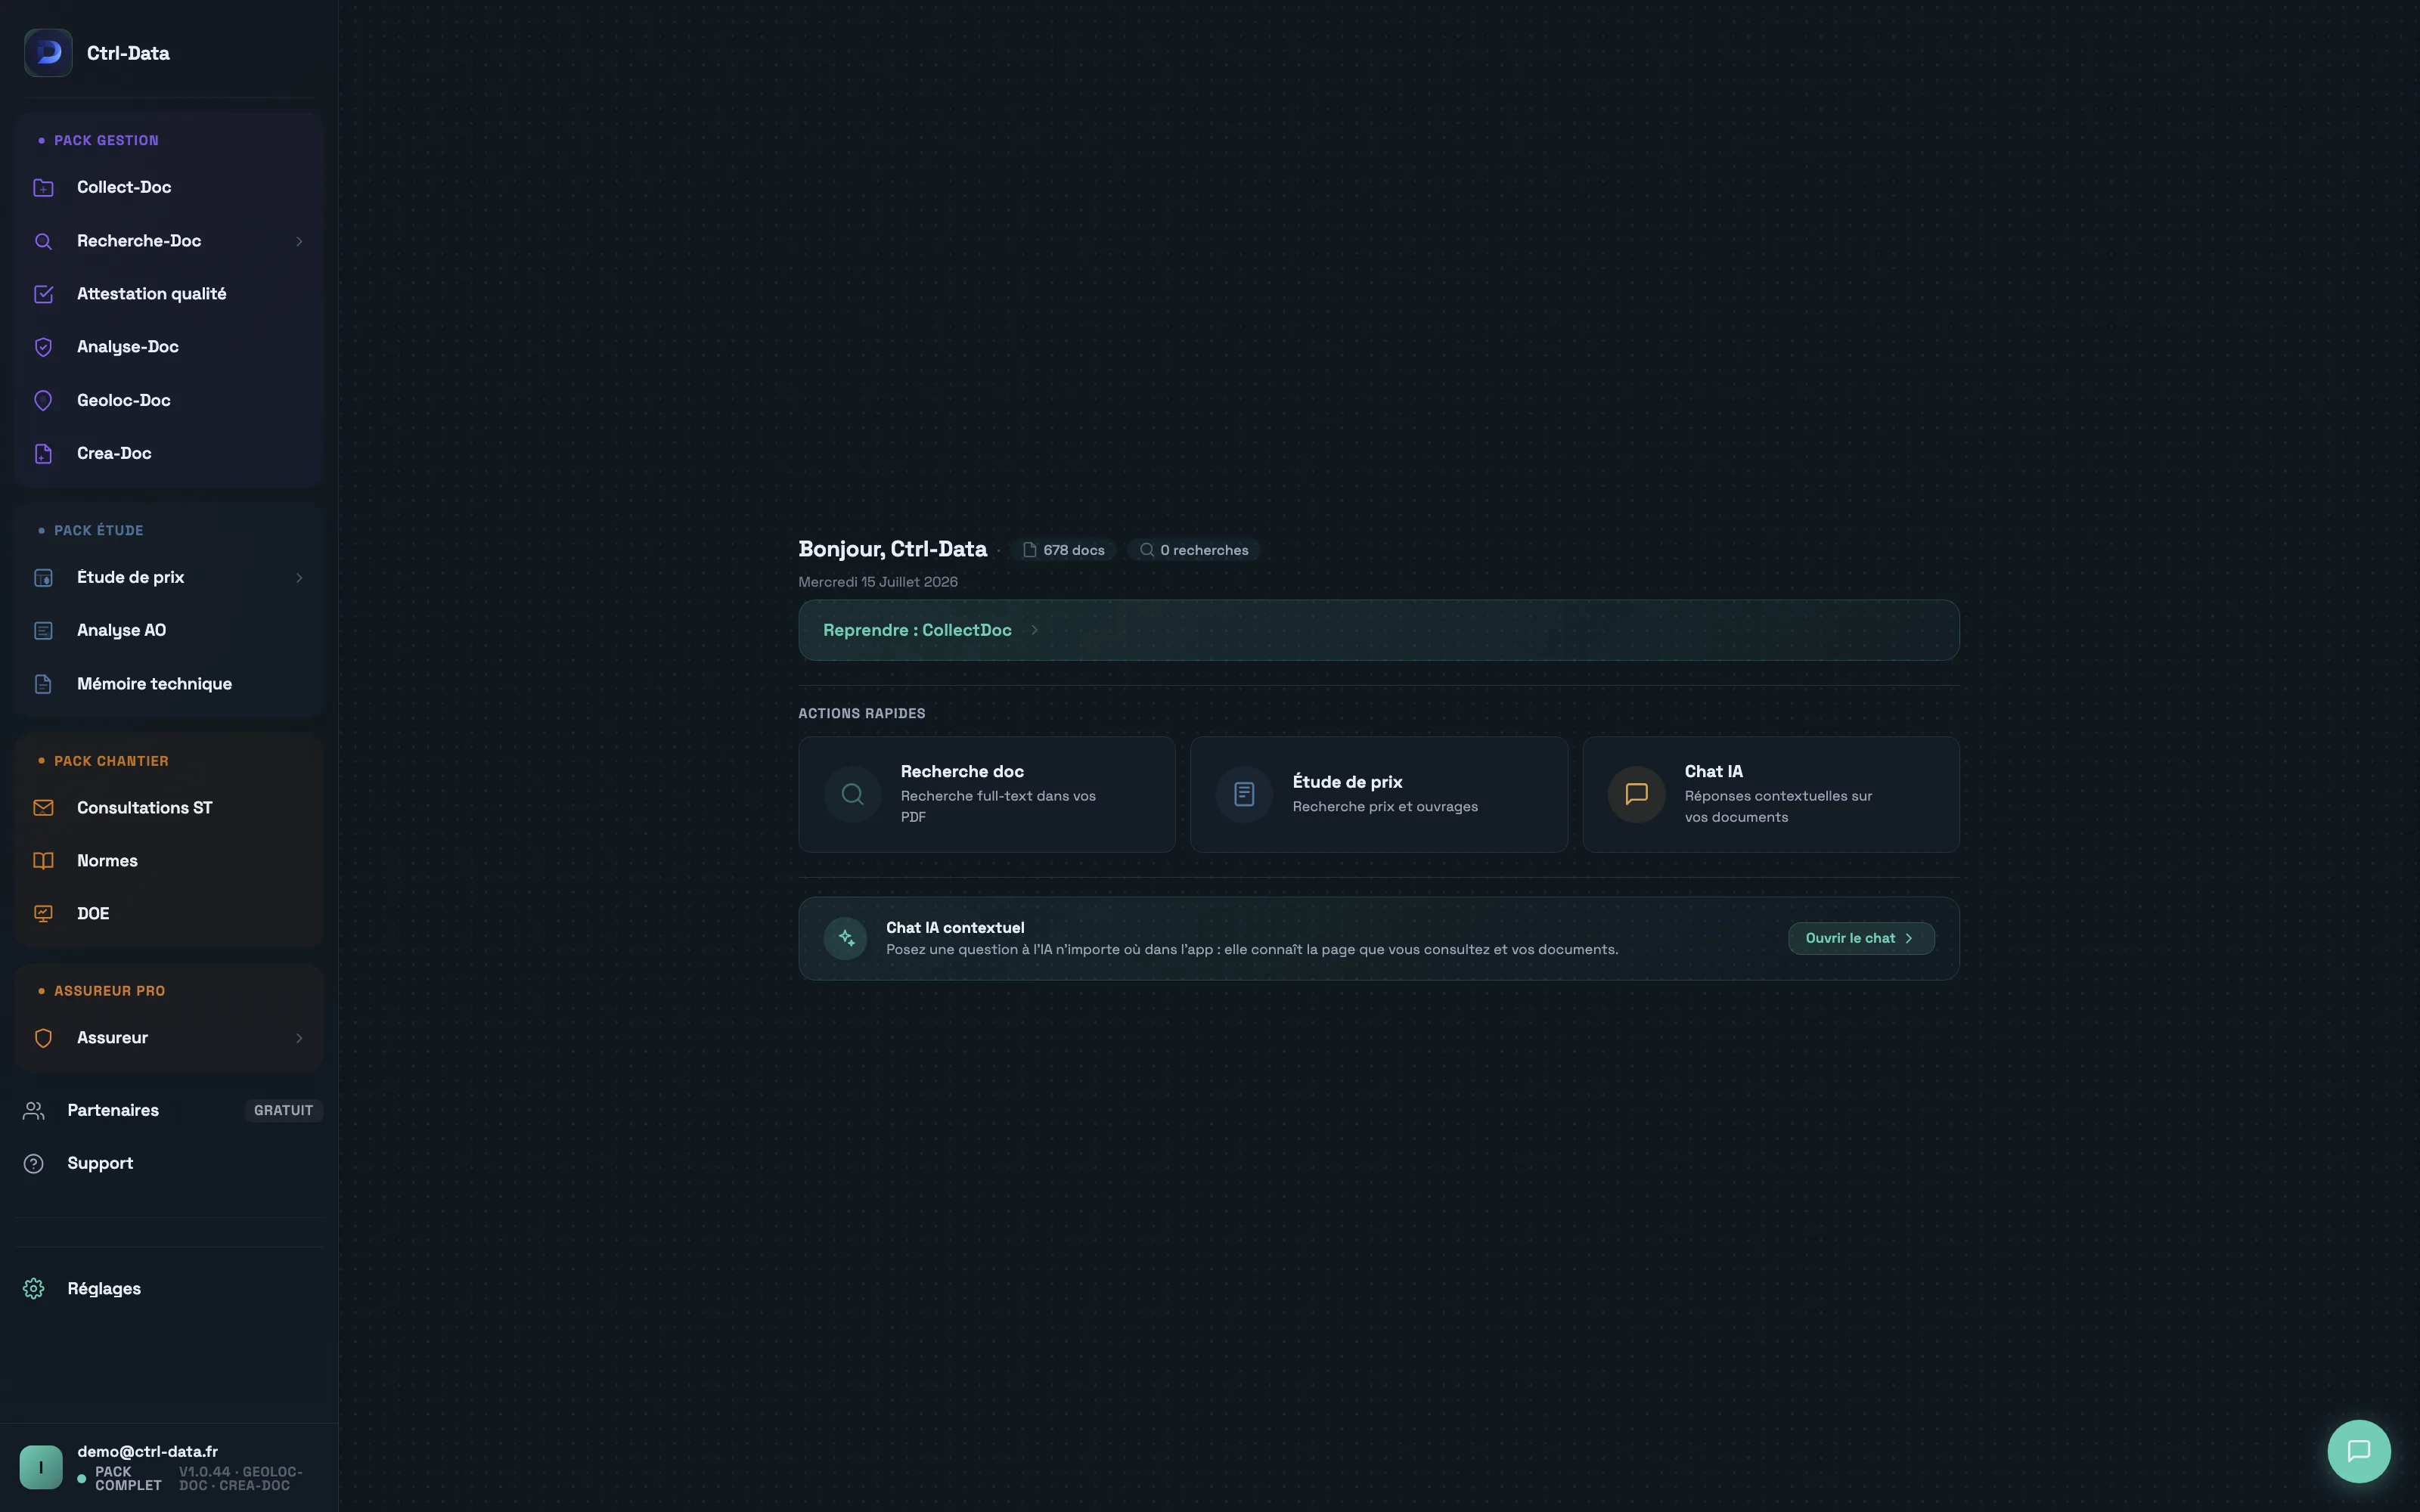
Task: Click the Ctrl-Data logo icon
Action: point(48,53)
